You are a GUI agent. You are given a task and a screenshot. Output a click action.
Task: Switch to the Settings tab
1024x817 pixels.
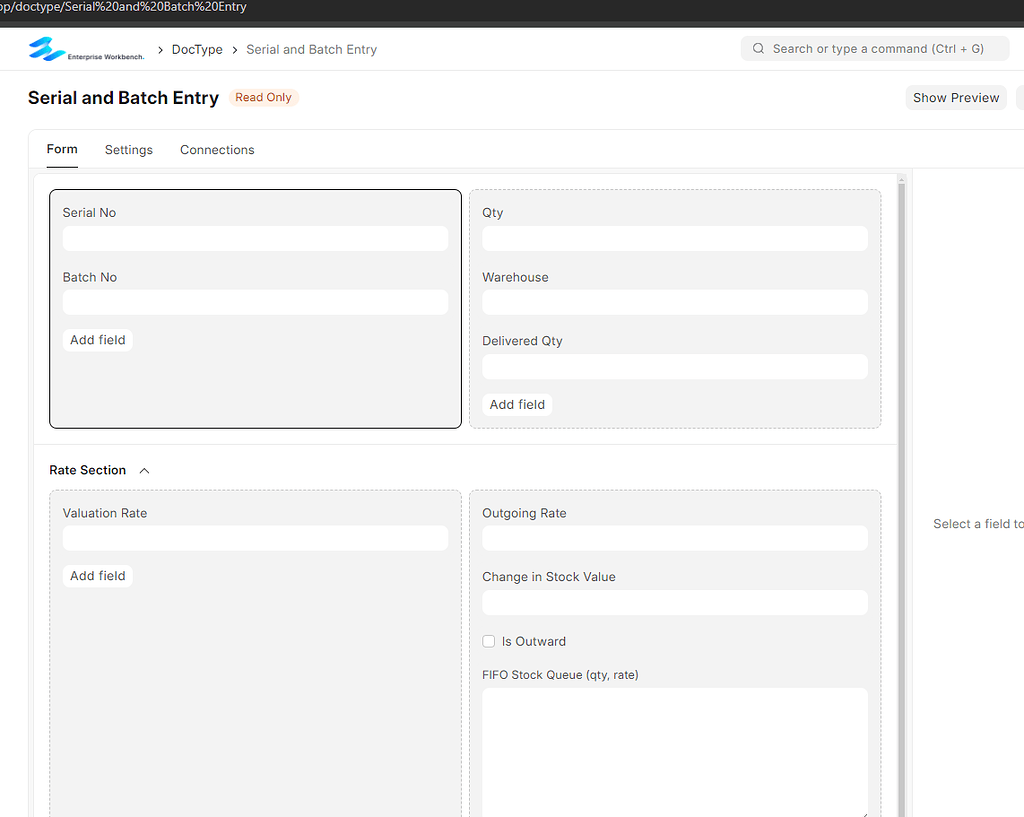(x=128, y=150)
